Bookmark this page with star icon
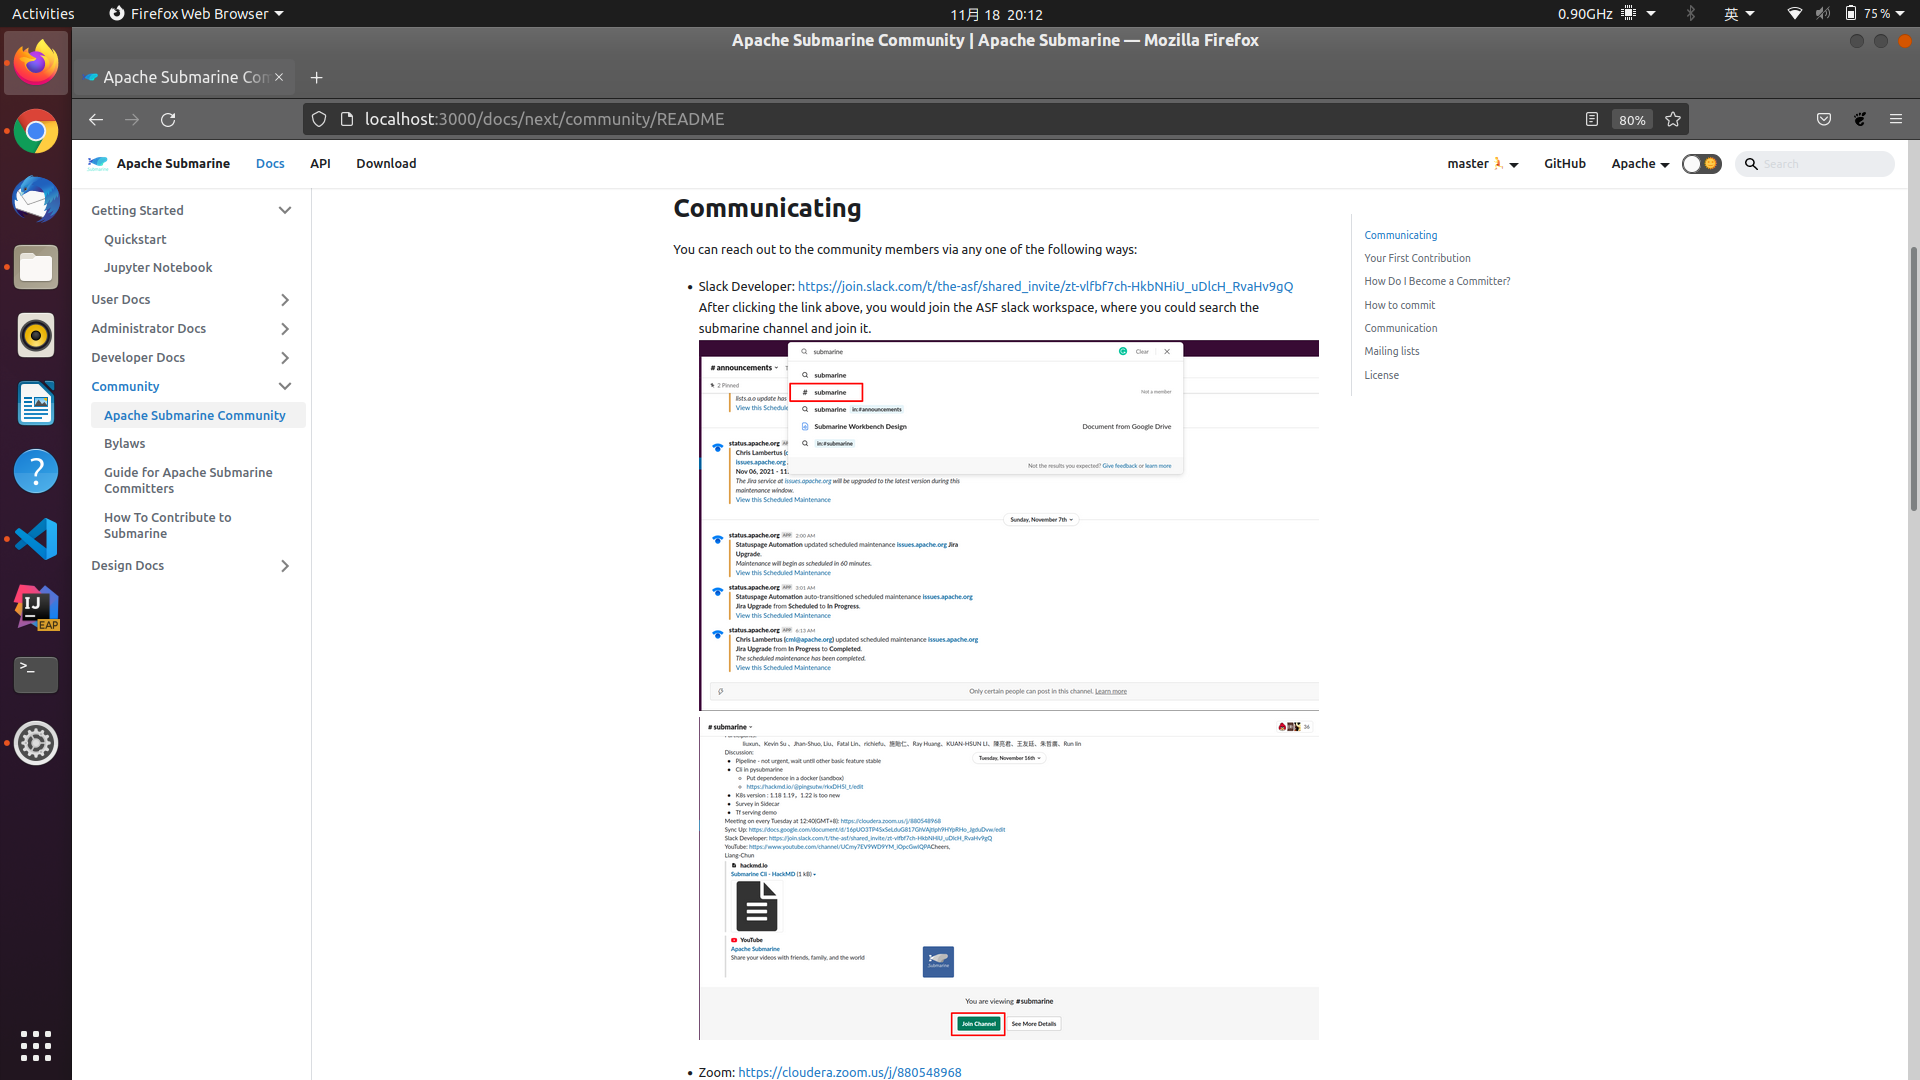 point(1673,120)
